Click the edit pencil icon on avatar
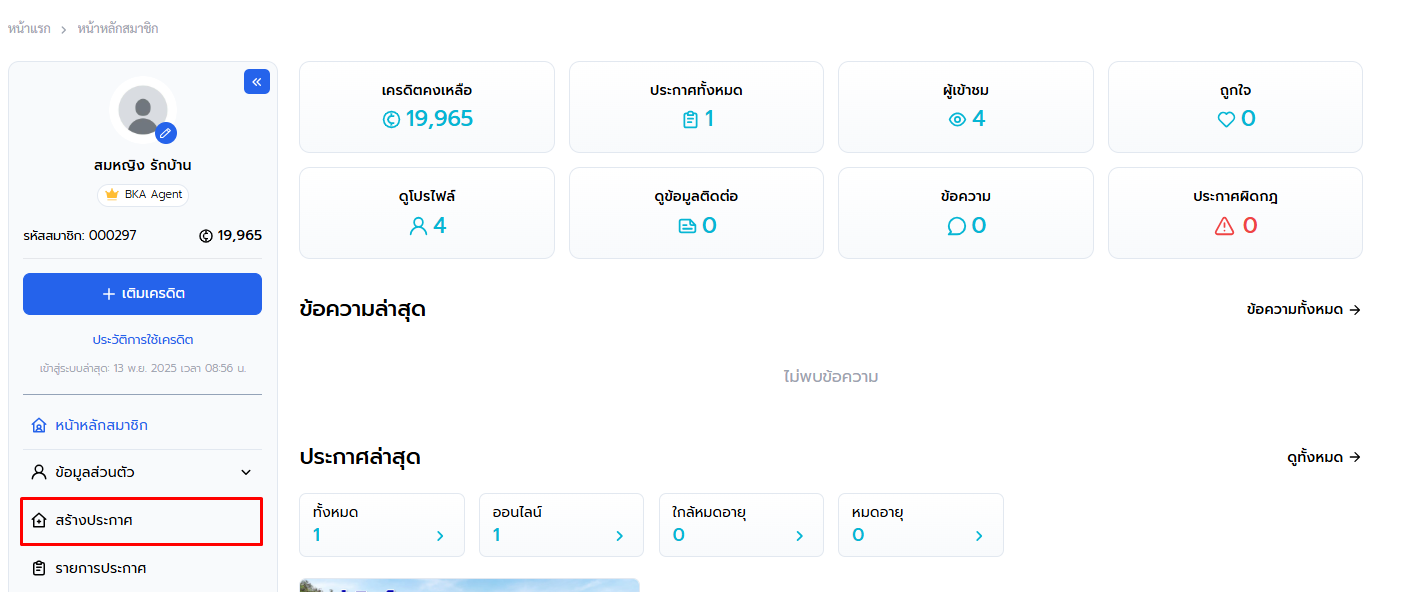 point(166,132)
